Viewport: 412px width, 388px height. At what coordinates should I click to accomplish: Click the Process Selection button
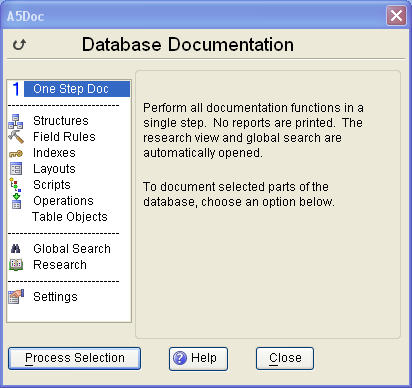click(x=74, y=358)
